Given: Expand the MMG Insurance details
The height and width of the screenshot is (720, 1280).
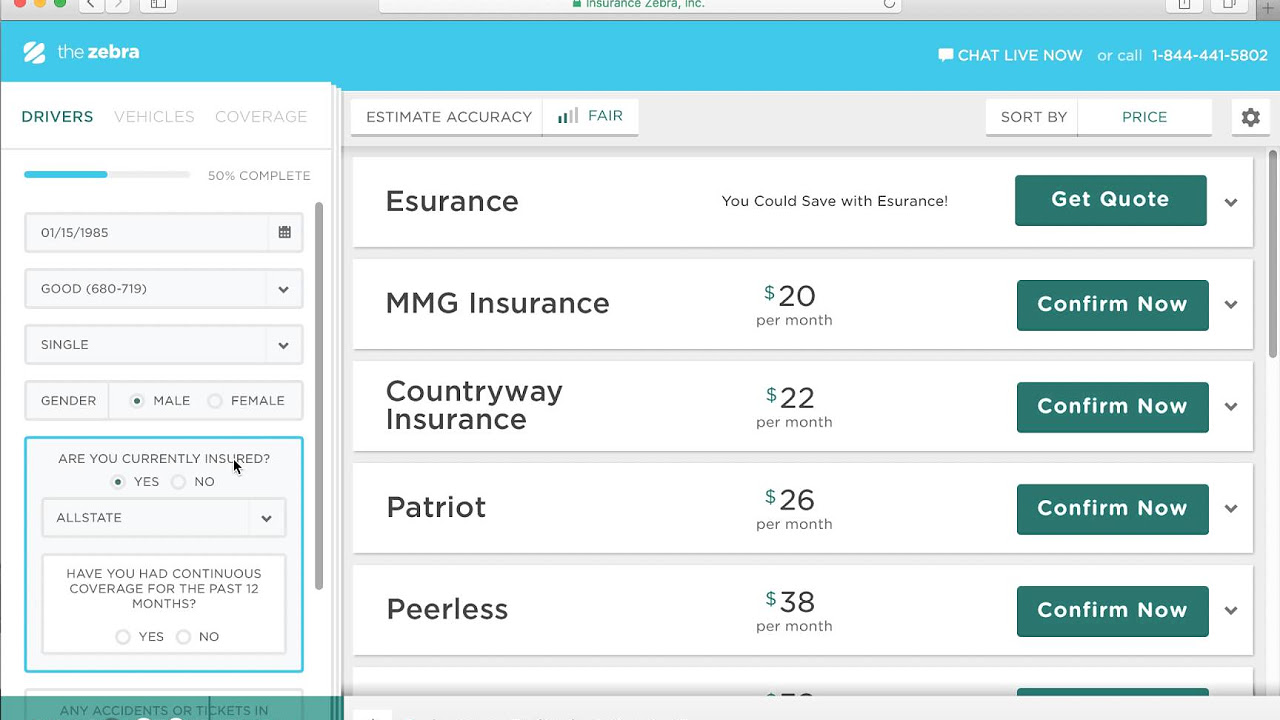Looking at the screenshot, I should coord(1231,305).
